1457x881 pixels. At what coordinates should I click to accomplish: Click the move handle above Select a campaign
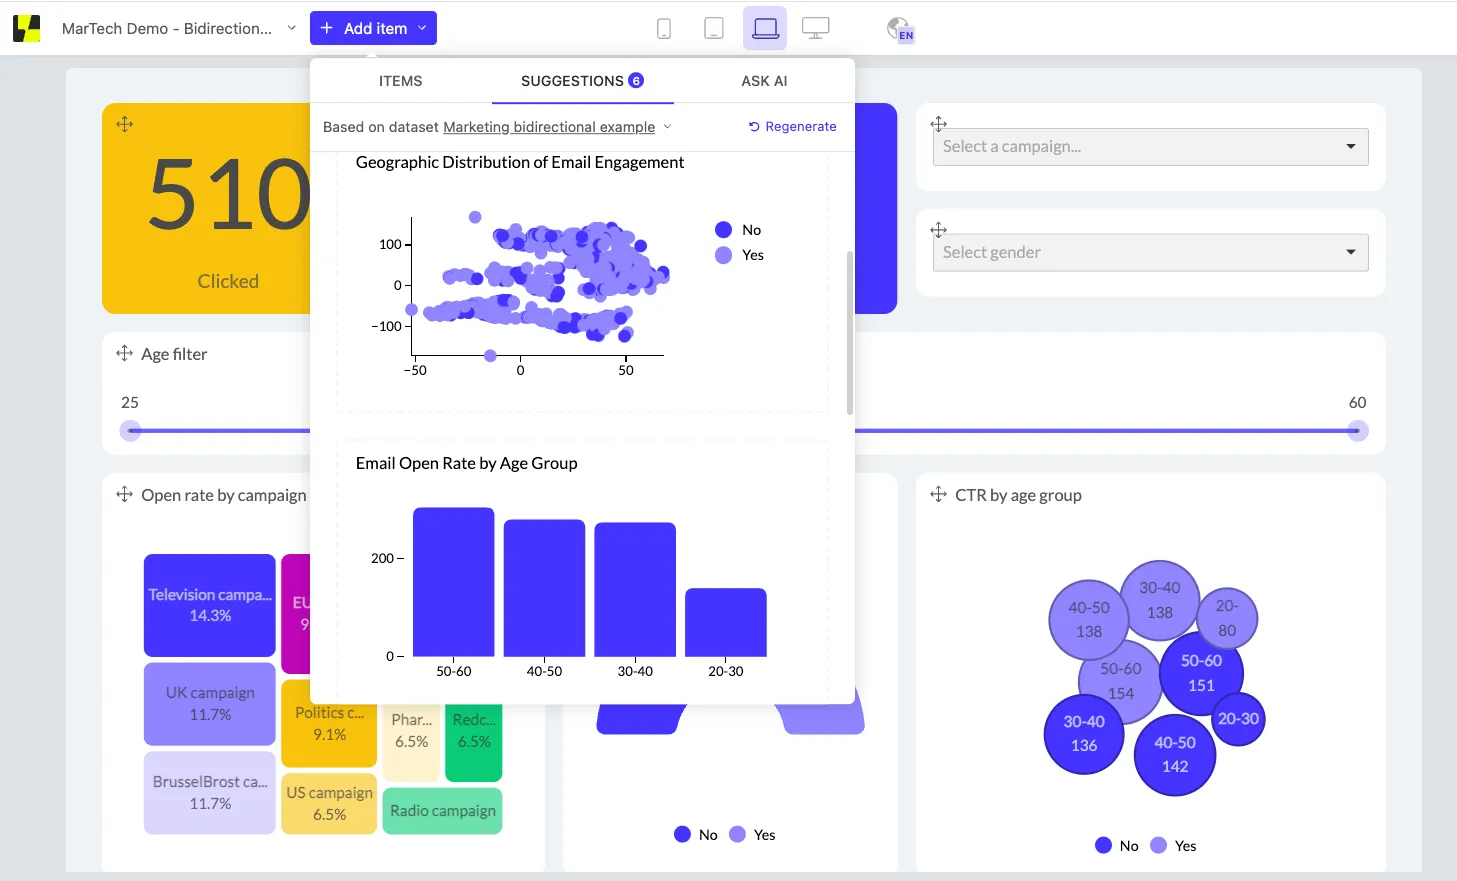pos(938,124)
